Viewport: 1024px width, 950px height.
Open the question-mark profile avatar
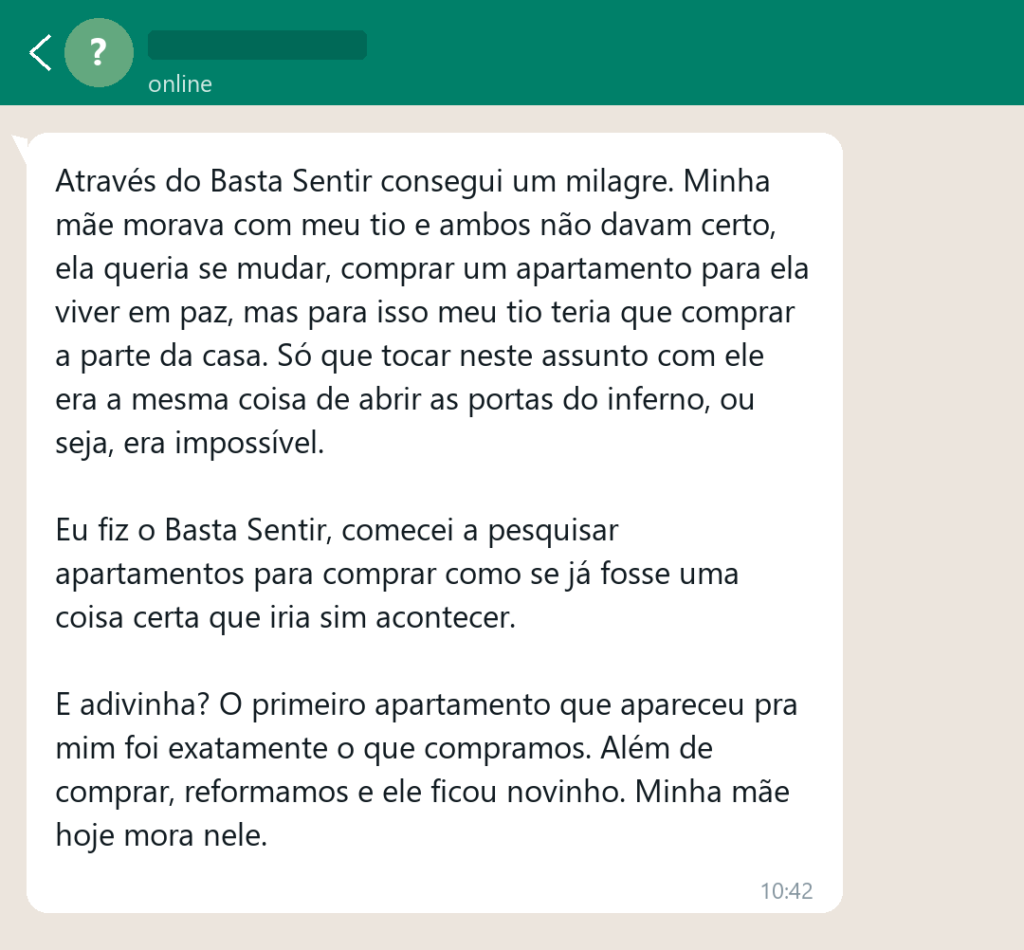coord(99,52)
